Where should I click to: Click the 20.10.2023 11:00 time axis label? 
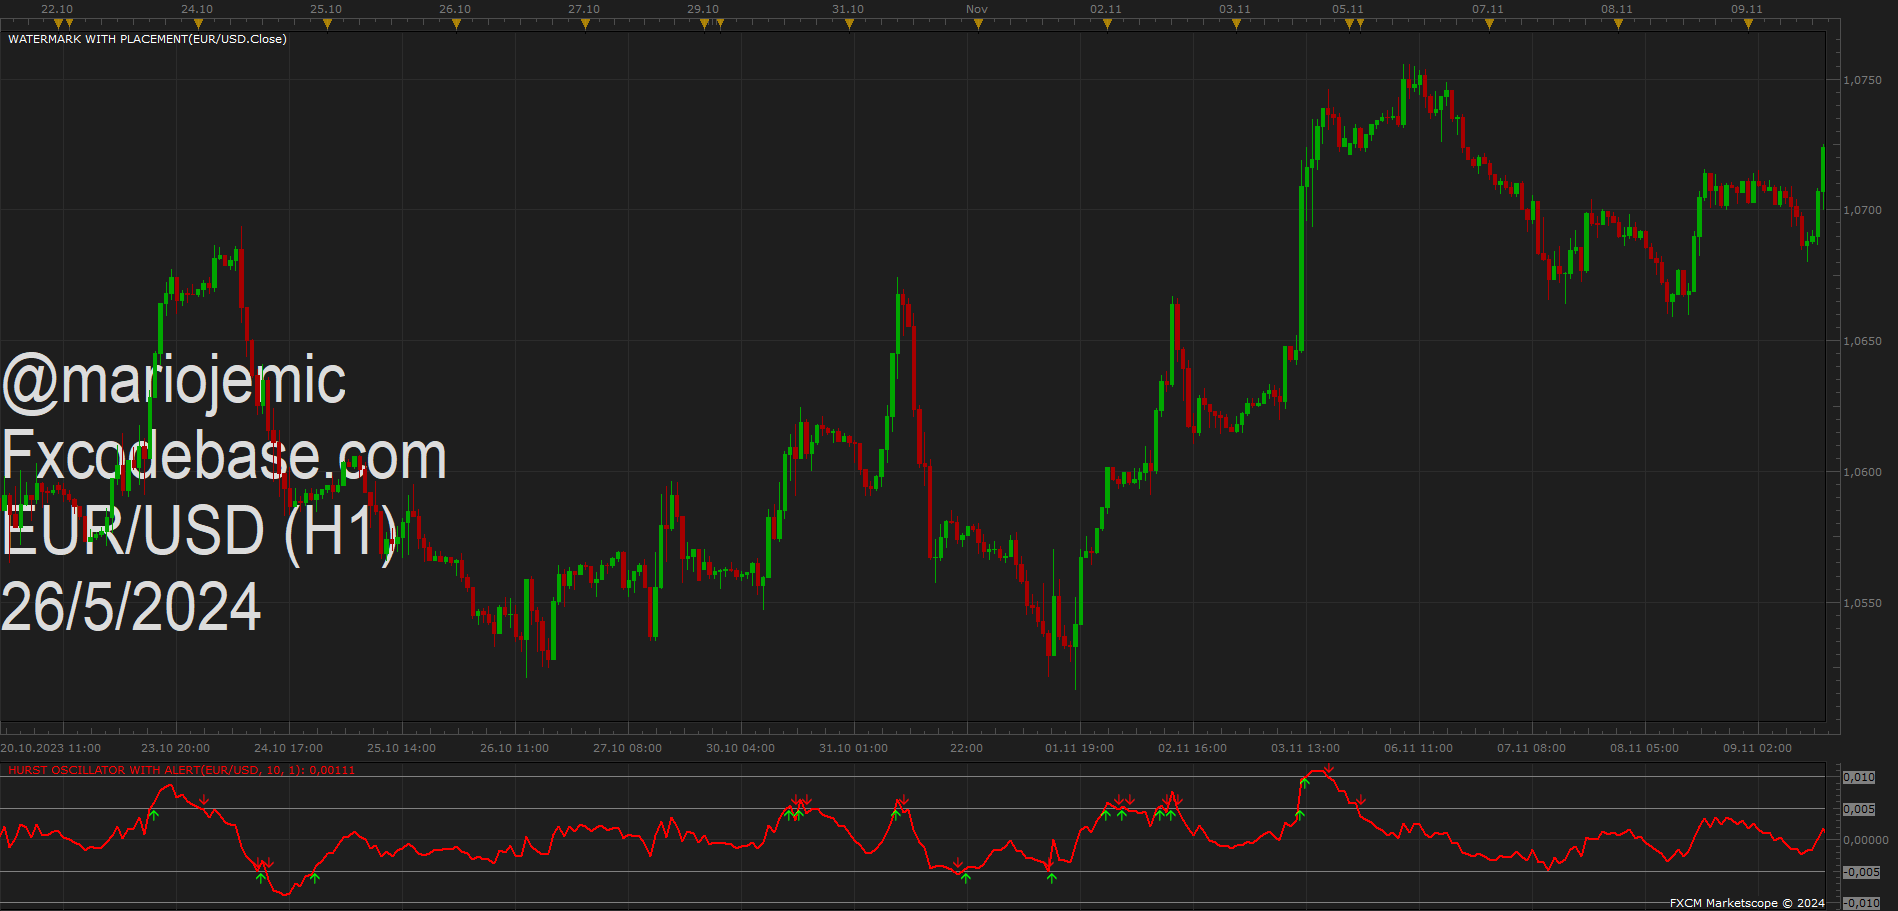[x=51, y=748]
